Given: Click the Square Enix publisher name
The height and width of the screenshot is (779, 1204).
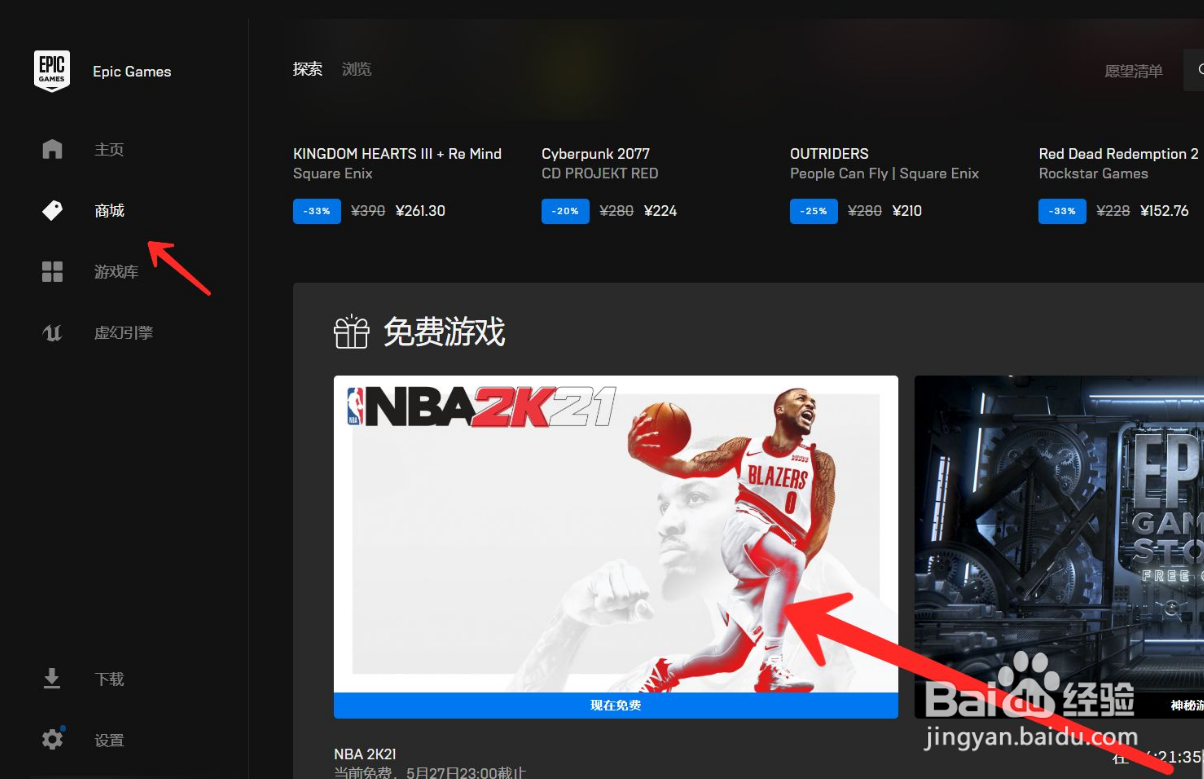Looking at the screenshot, I should [332, 174].
